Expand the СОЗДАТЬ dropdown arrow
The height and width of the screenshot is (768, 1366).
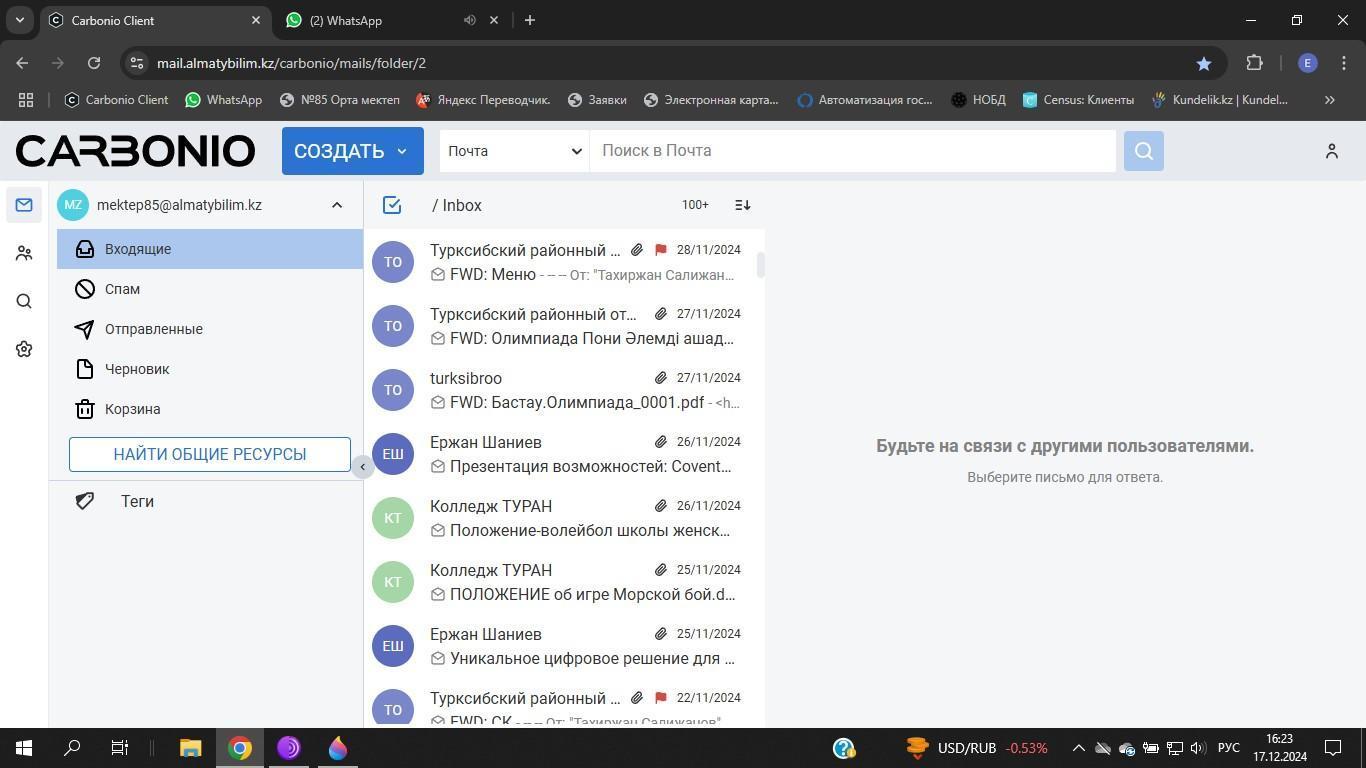coord(402,151)
